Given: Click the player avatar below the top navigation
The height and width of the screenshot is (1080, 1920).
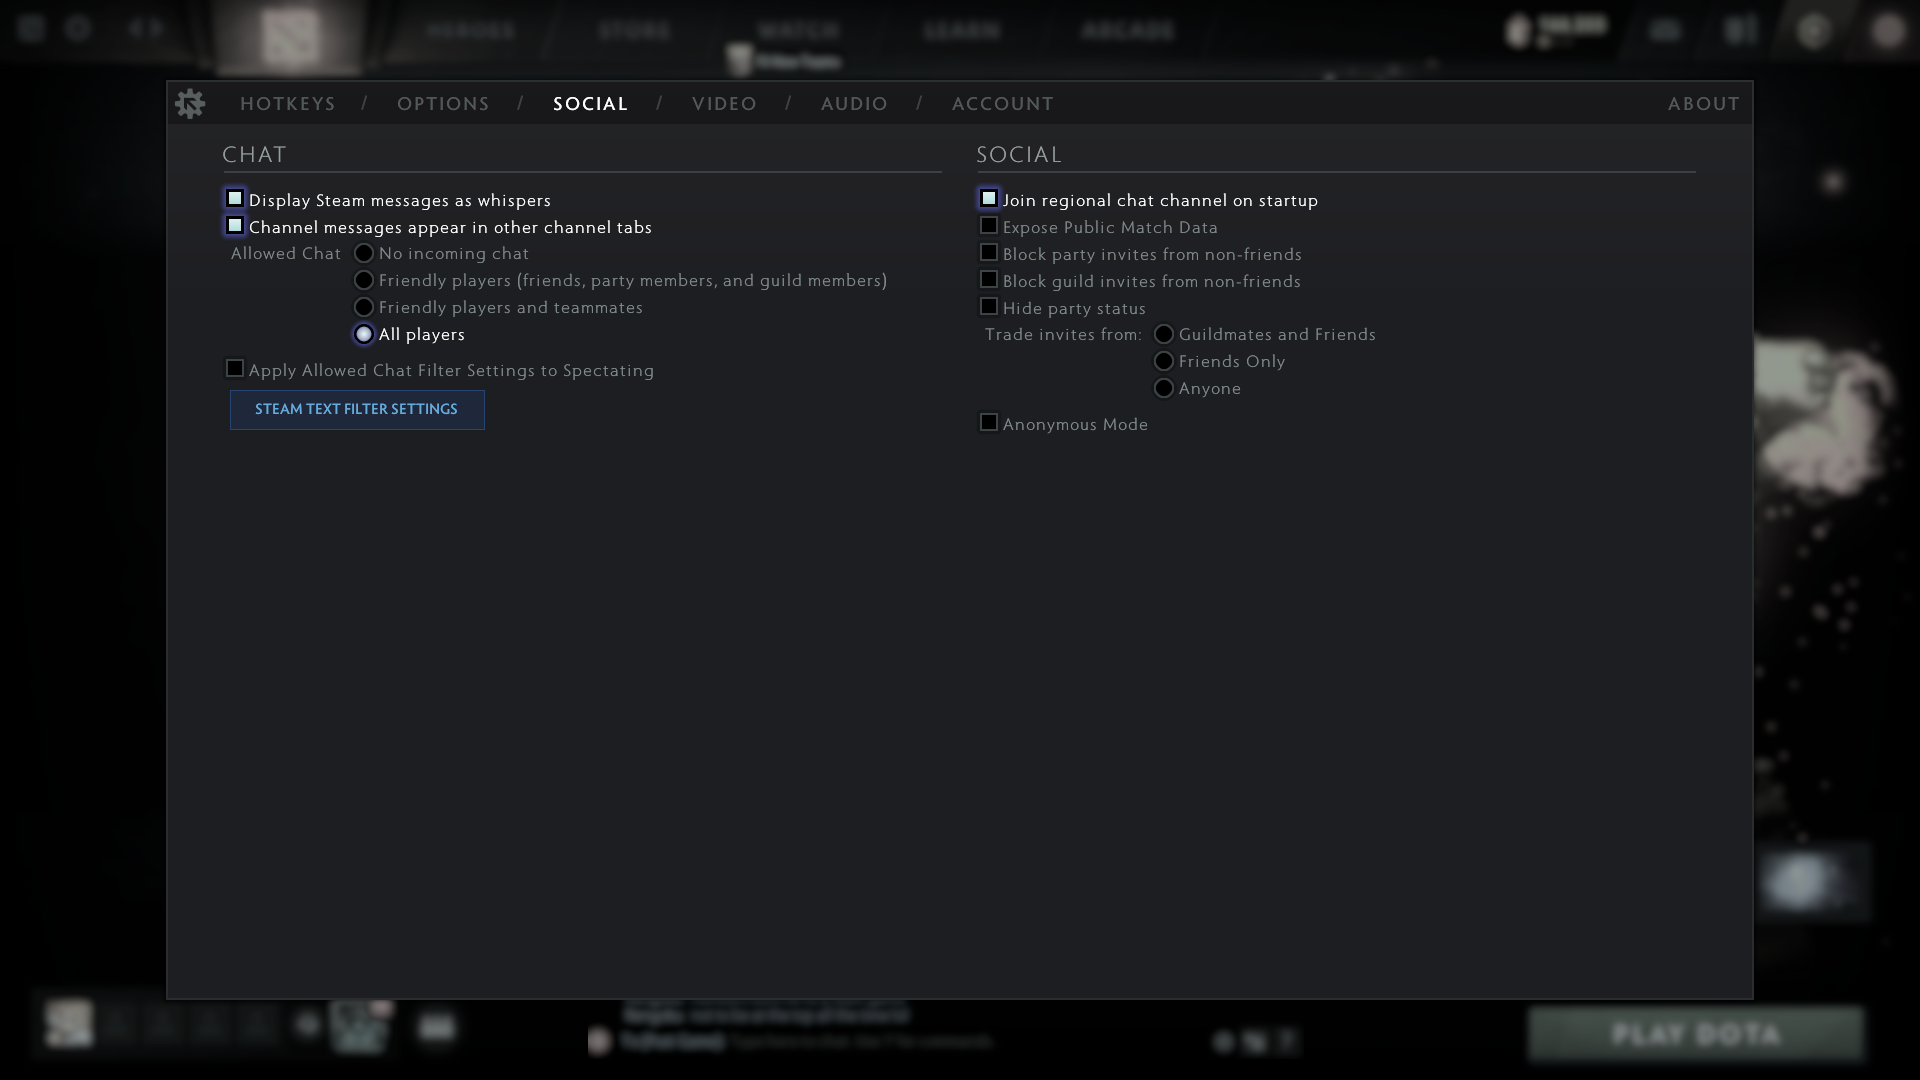Looking at the screenshot, I should click(x=738, y=60).
